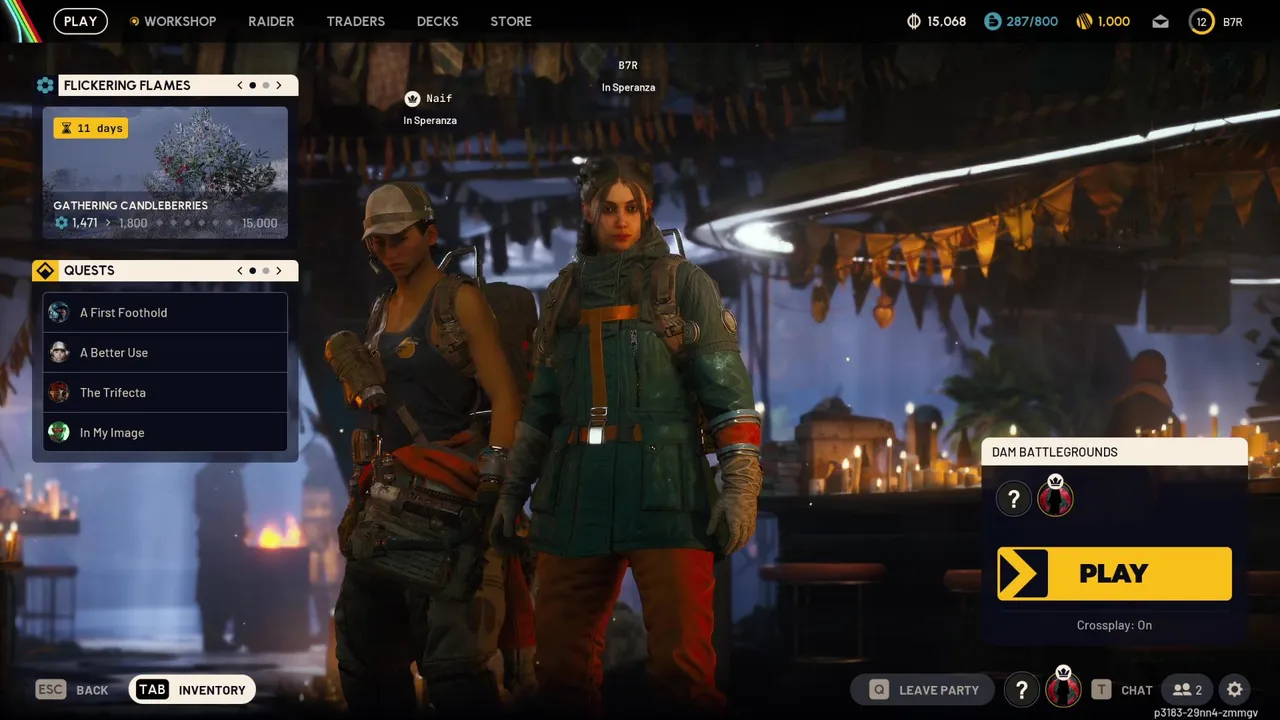Go to previous Quests page arrow

(240, 270)
